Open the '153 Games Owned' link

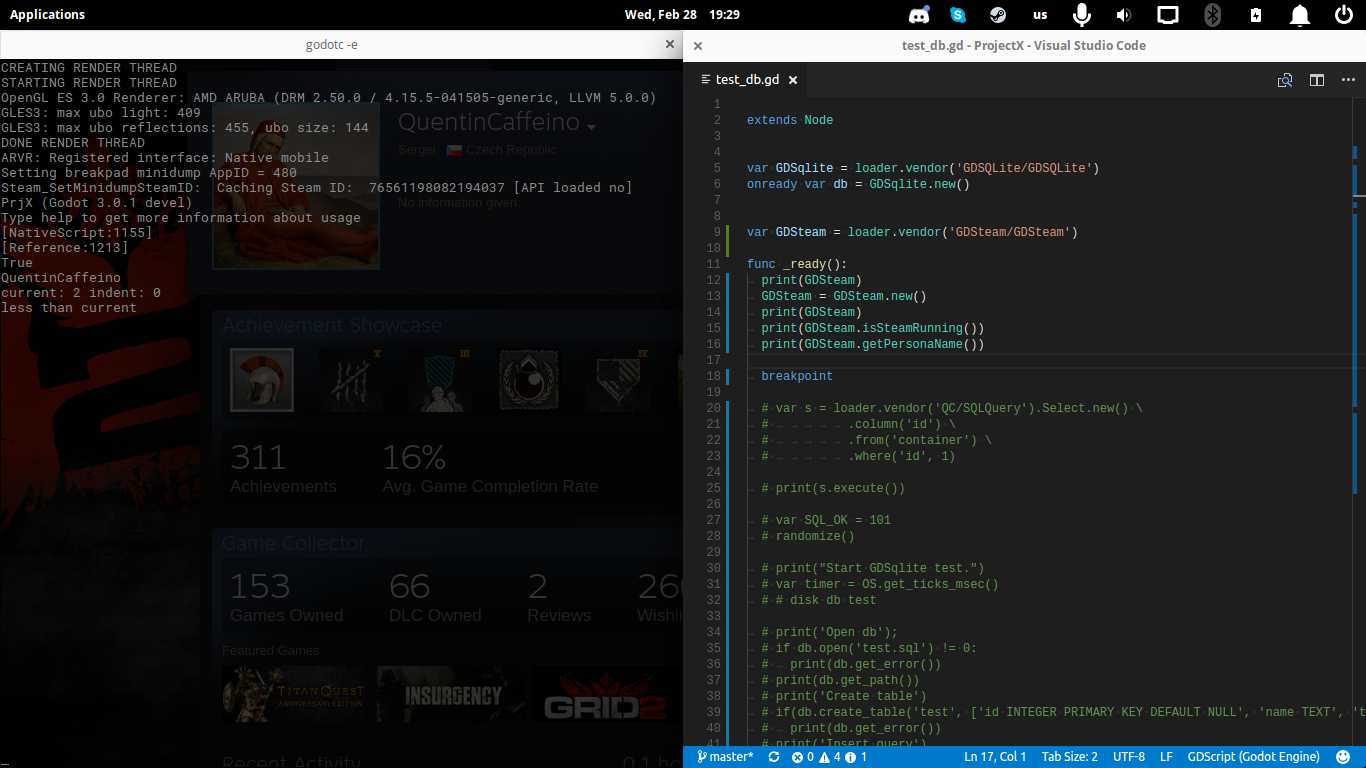[x=286, y=597]
